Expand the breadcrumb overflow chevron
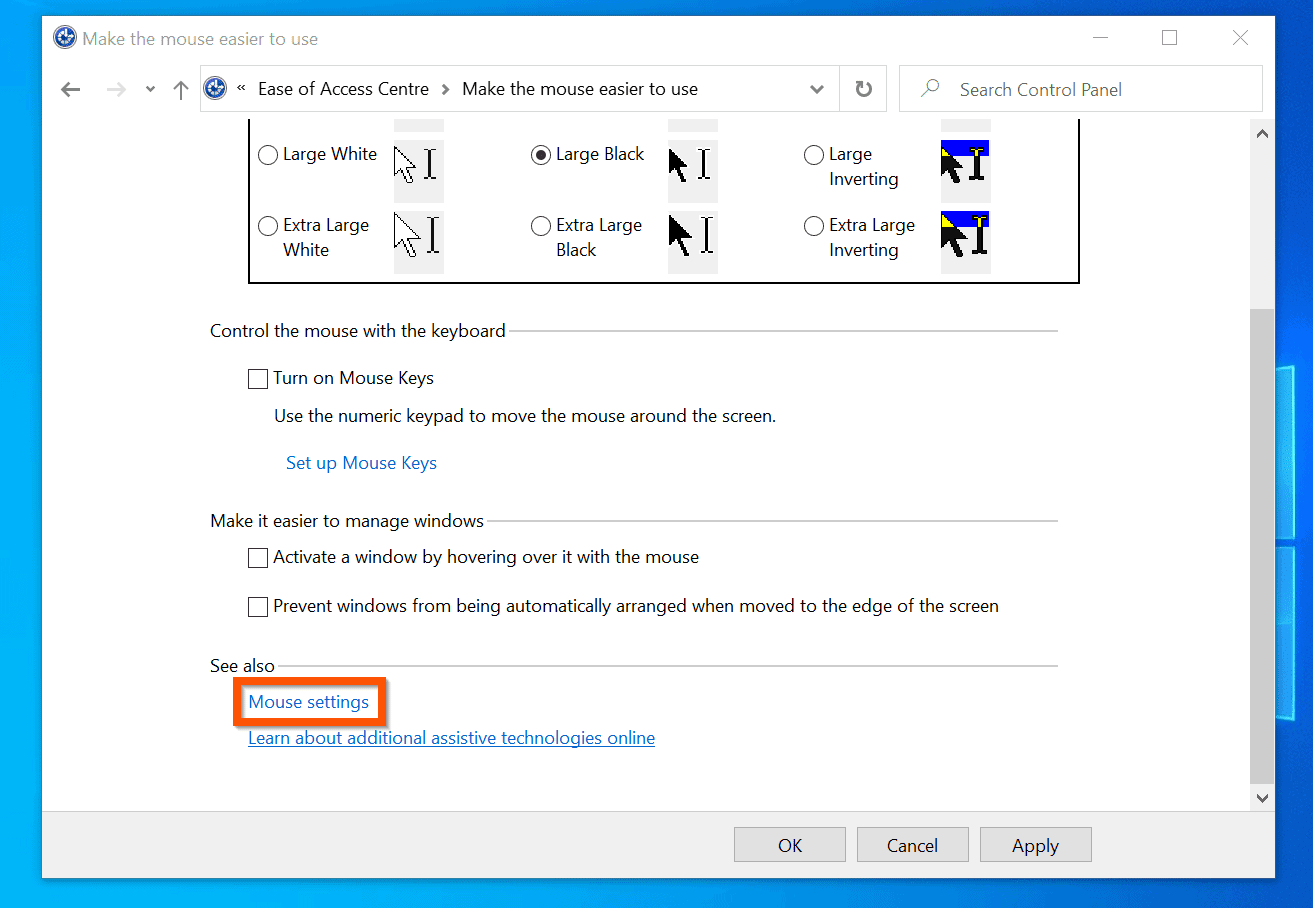The image size is (1313, 908). (x=241, y=88)
